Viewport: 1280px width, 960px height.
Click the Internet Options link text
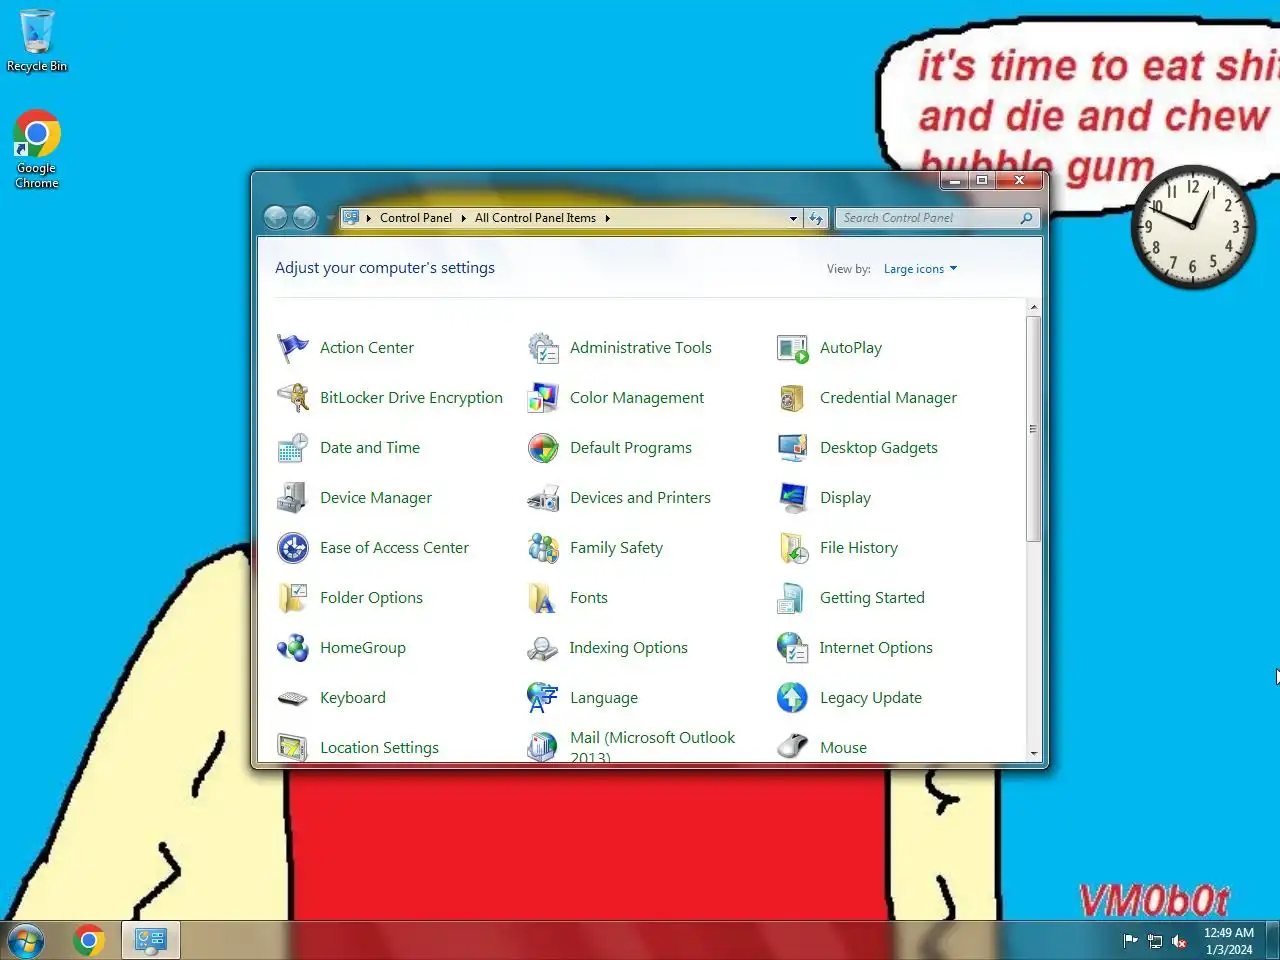(876, 648)
